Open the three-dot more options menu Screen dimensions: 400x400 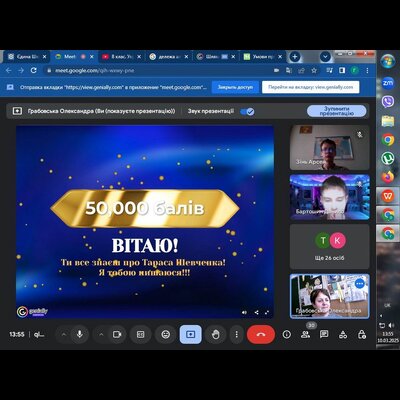236,334
